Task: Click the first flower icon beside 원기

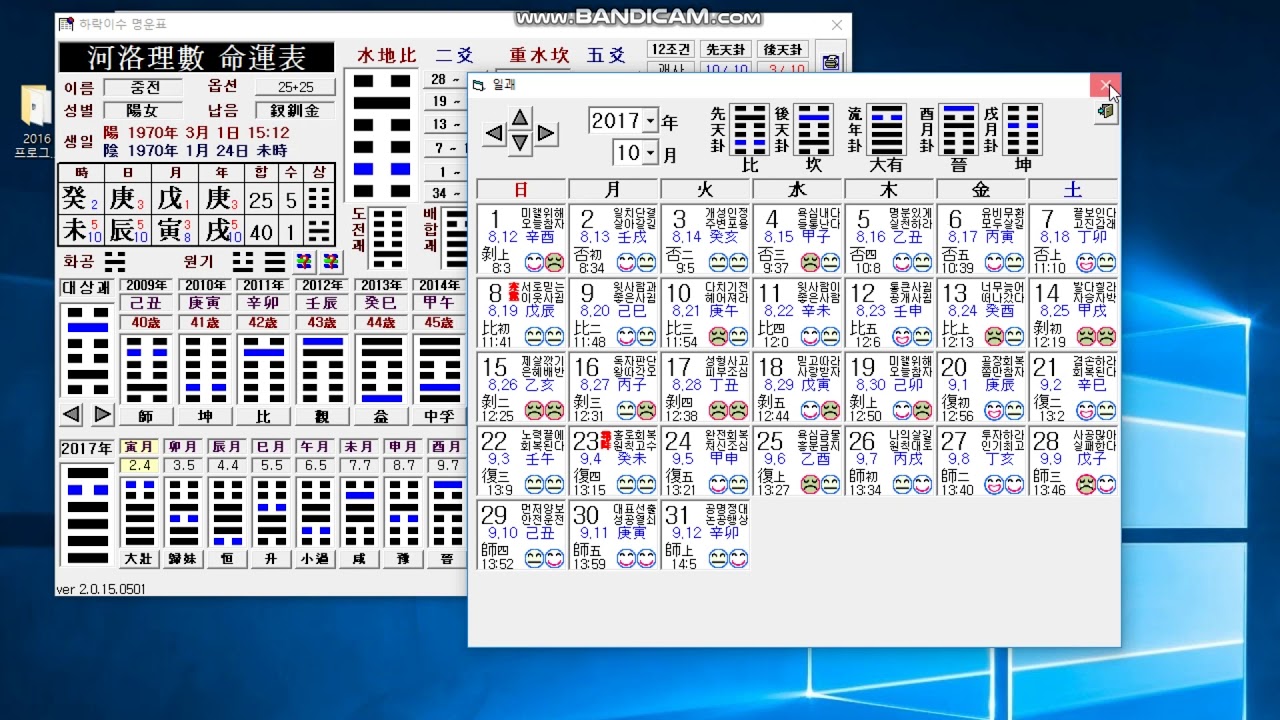Action: [x=303, y=262]
